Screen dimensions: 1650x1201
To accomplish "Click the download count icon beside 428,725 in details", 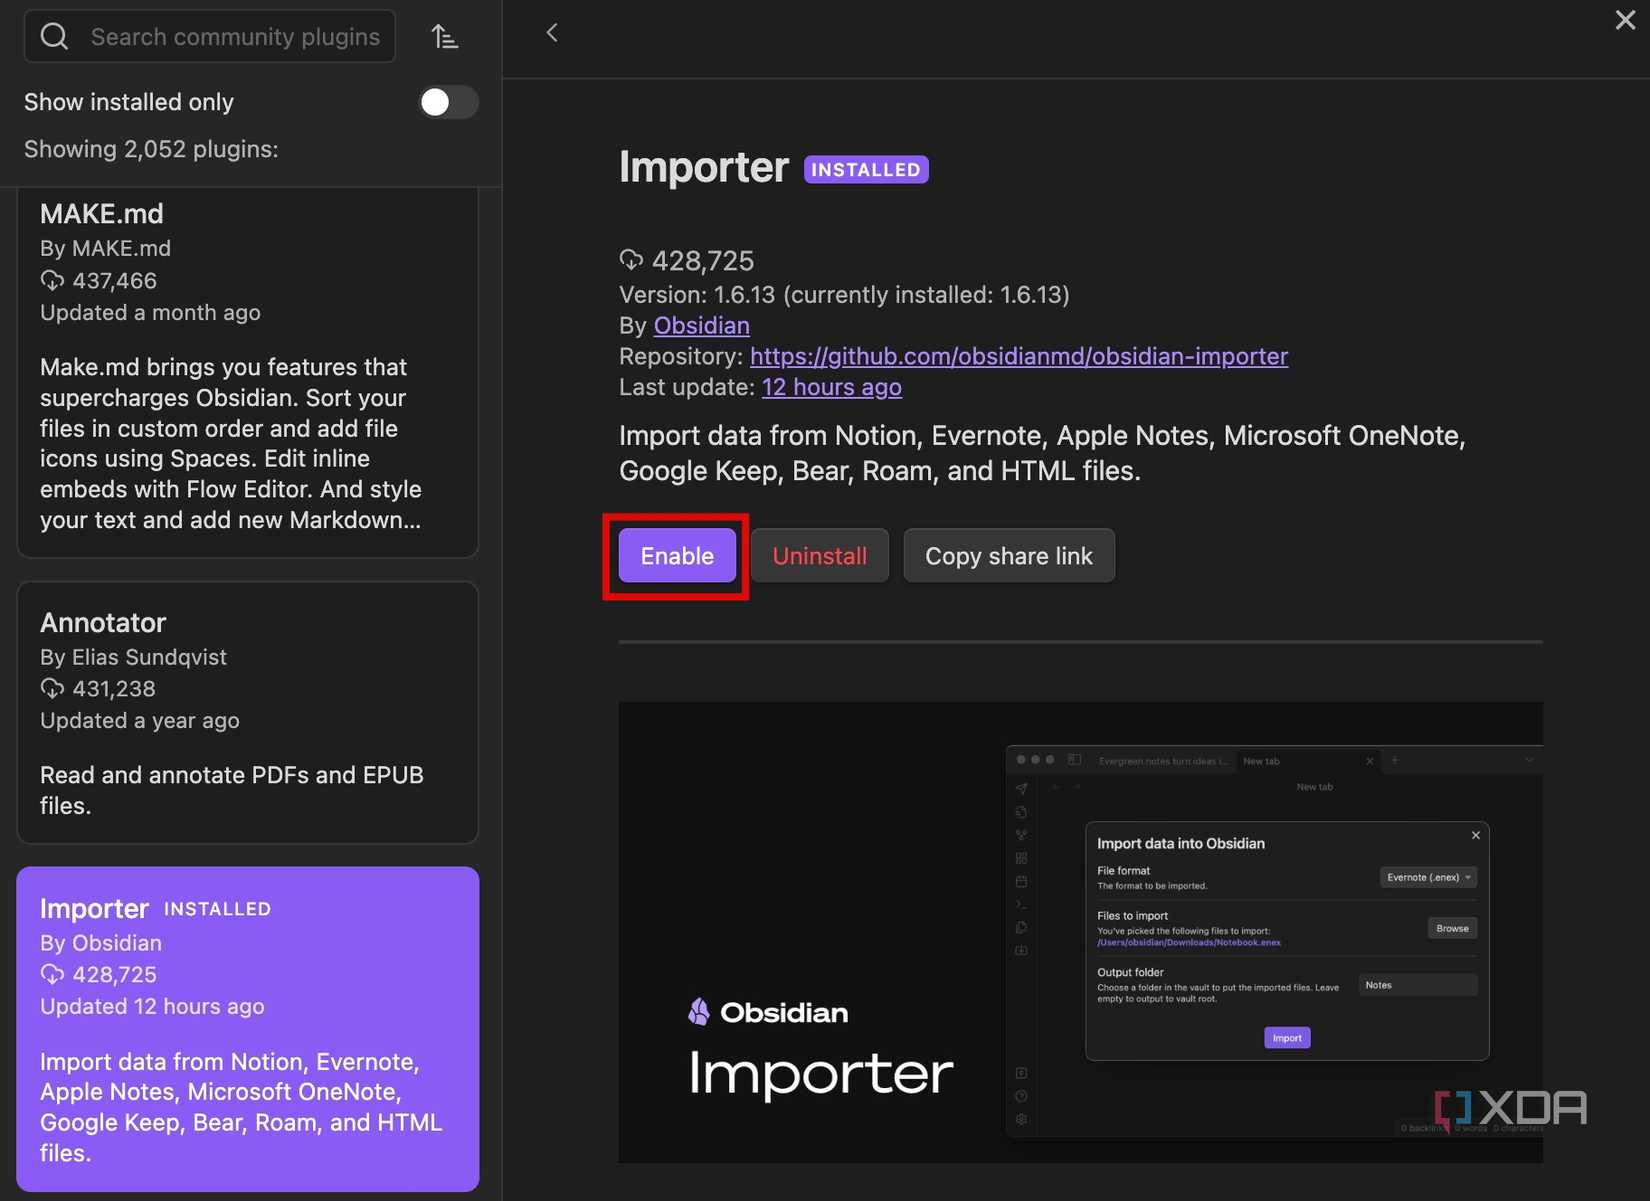I will coord(631,260).
